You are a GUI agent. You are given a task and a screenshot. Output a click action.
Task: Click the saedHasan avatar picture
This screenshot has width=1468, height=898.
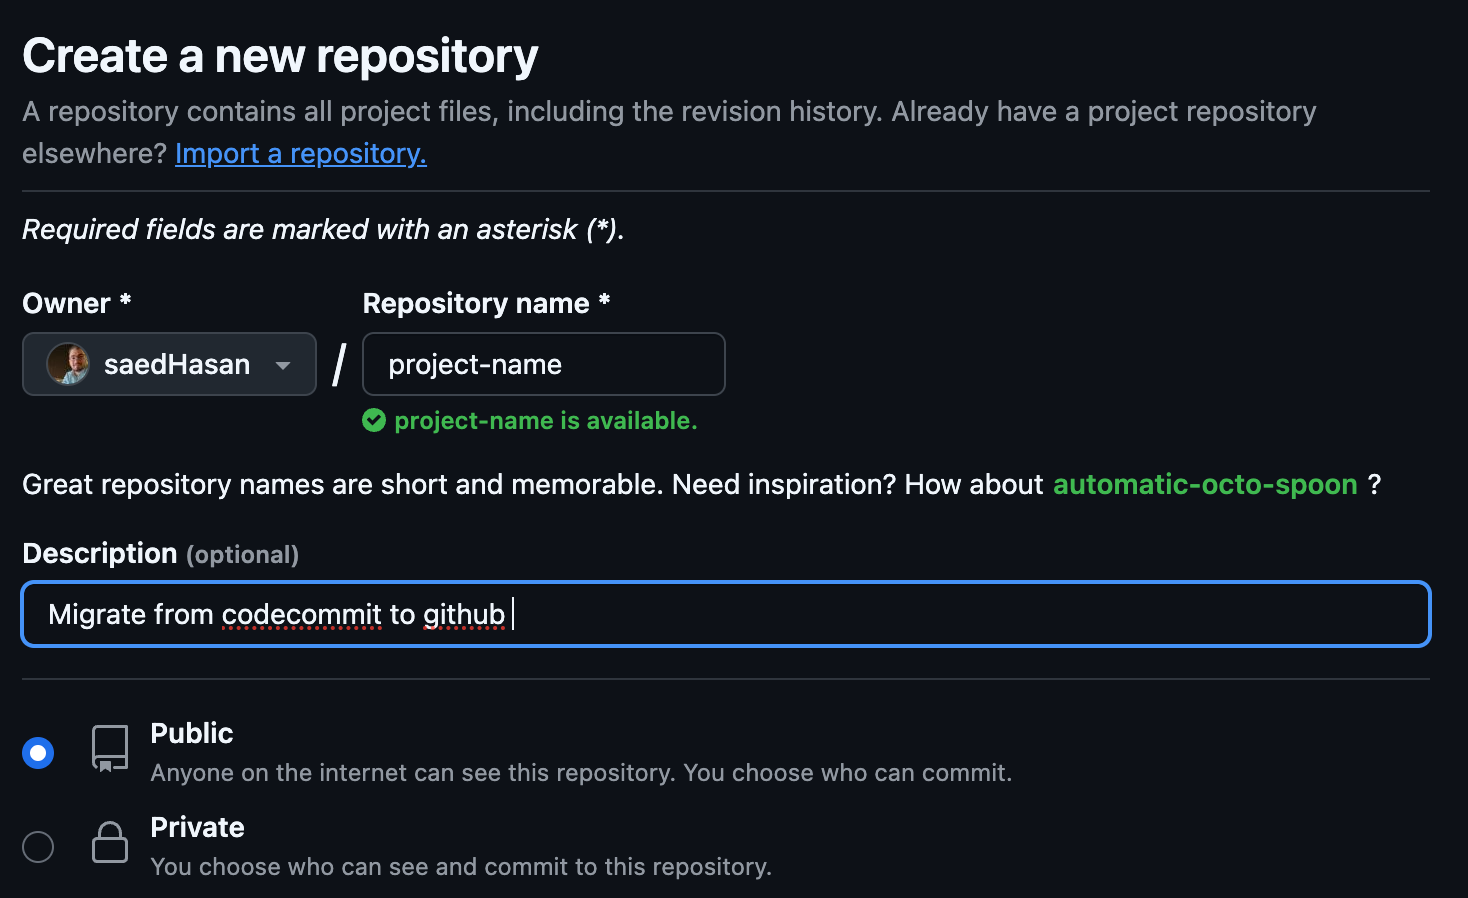tap(68, 364)
